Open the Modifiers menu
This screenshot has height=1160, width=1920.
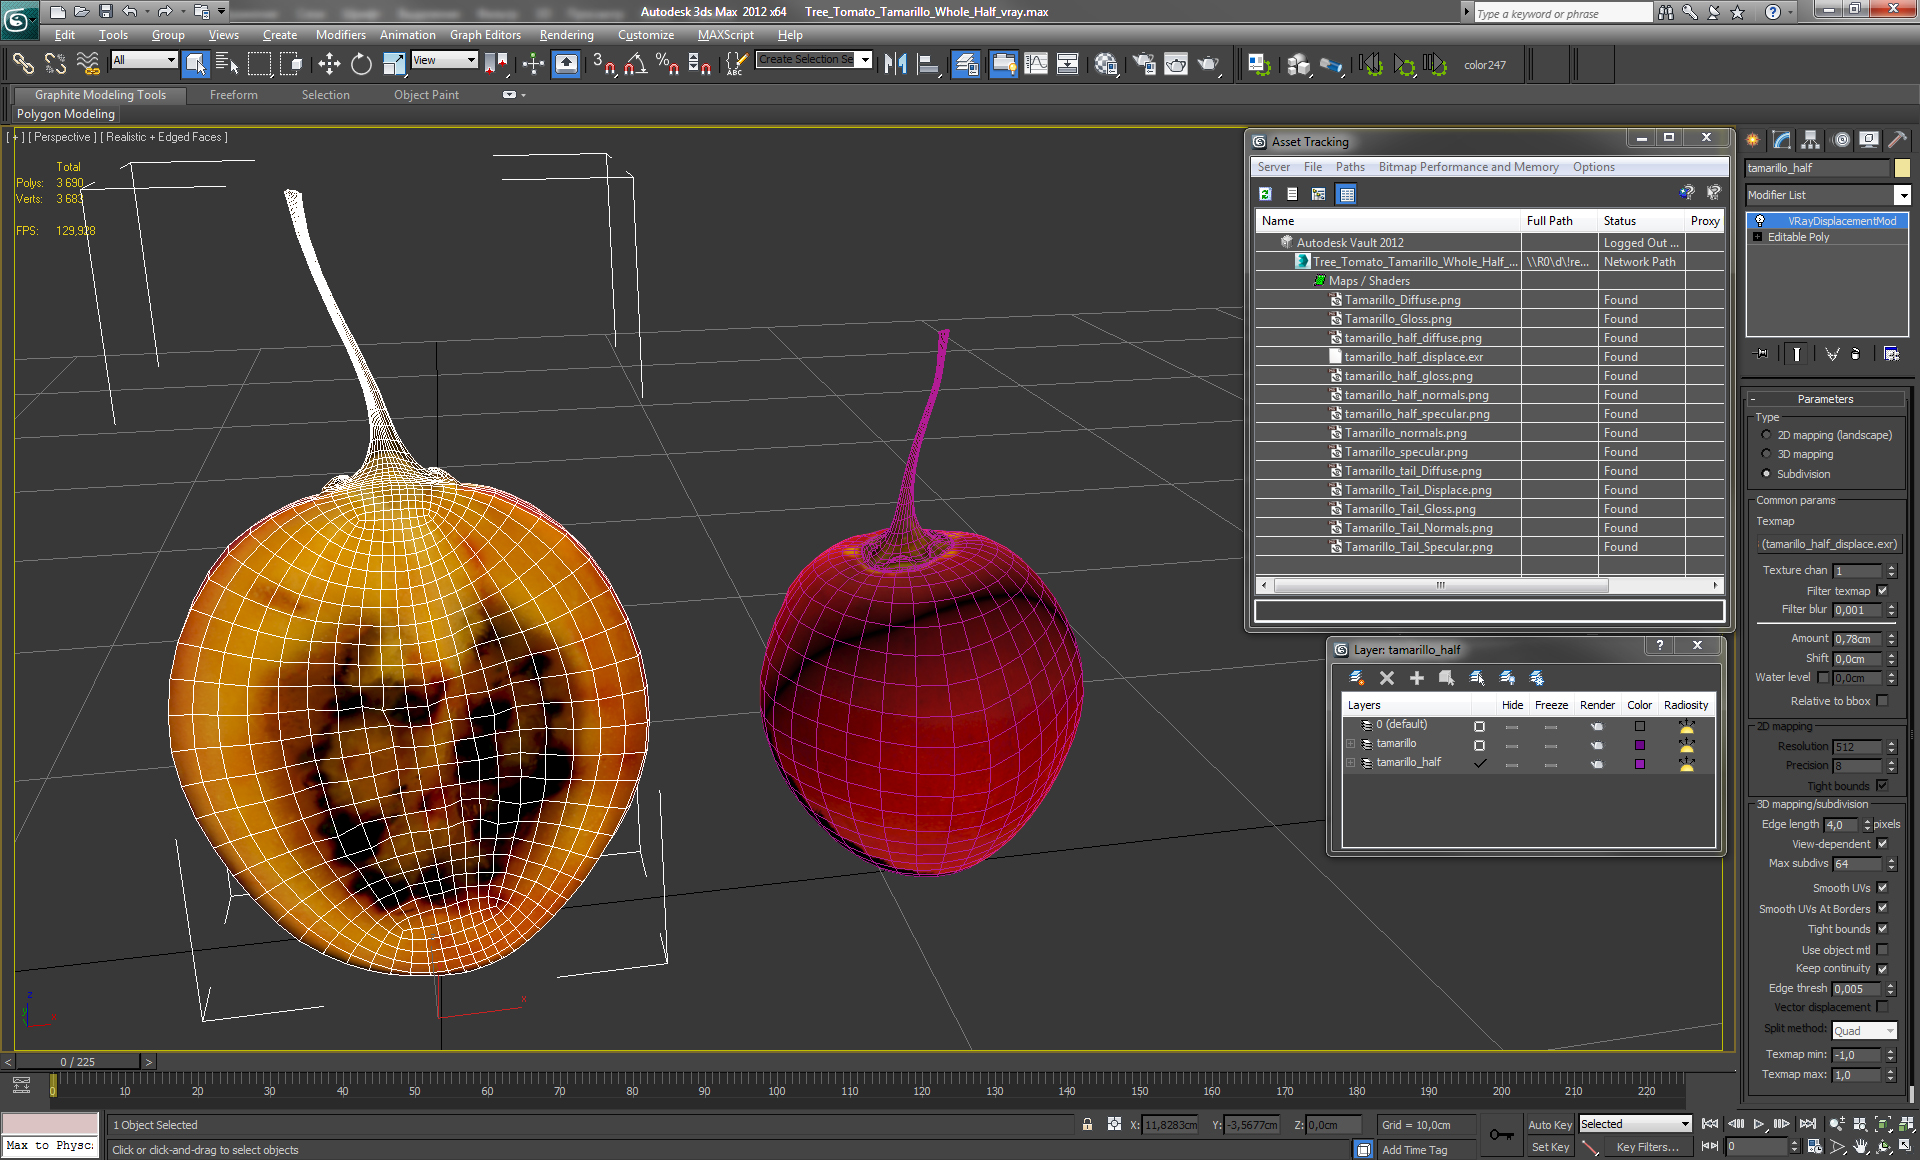point(340,34)
